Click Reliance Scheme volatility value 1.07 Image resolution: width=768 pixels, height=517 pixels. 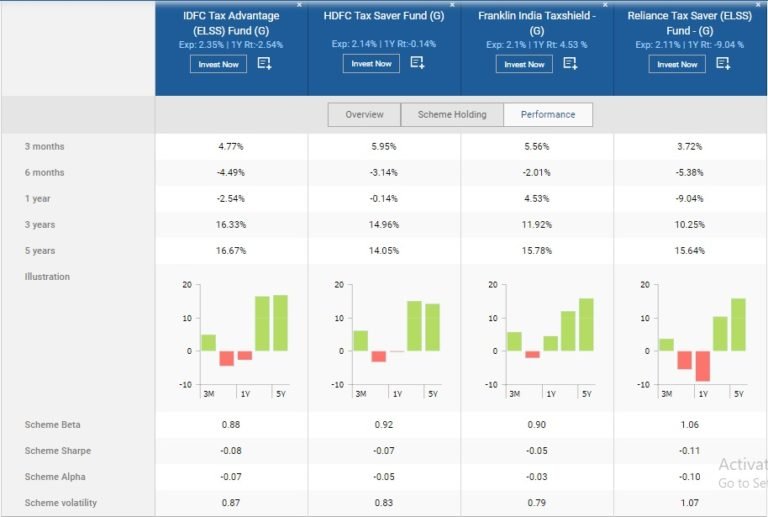click(689, 502)
